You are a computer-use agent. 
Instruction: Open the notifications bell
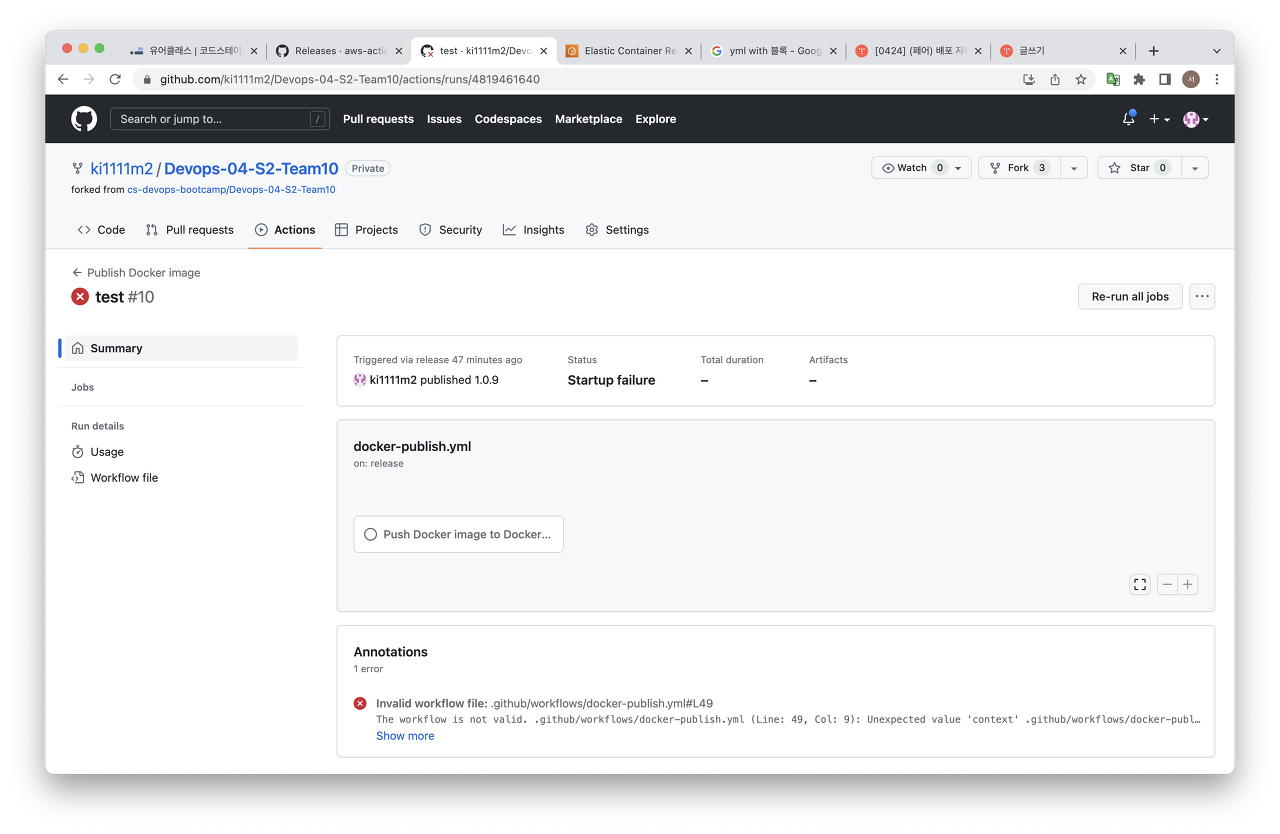tap(1129, 118)
